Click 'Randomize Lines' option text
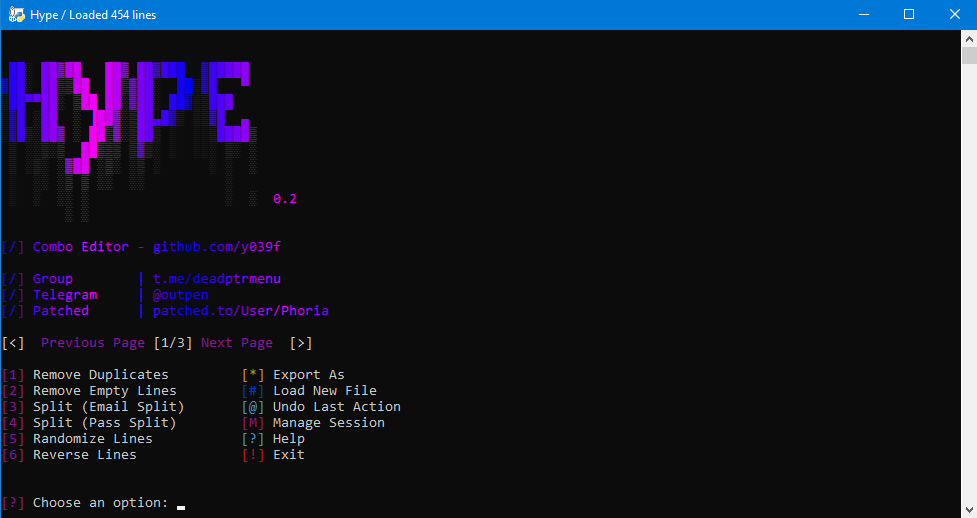This screenshot has width=977, height=518. pos(93,439)
